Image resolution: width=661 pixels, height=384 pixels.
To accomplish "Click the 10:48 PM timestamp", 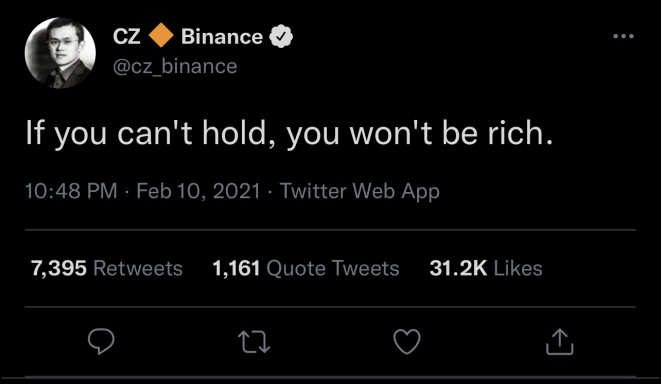I will pyautogui.click(x=71, y=191).
